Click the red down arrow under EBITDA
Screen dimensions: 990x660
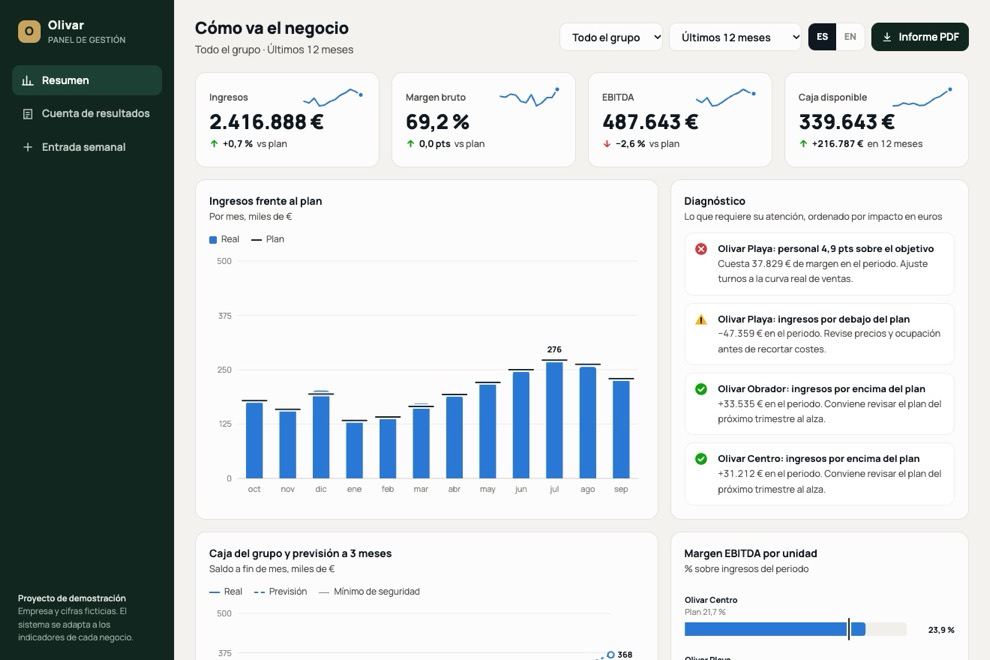coord(607,144)
